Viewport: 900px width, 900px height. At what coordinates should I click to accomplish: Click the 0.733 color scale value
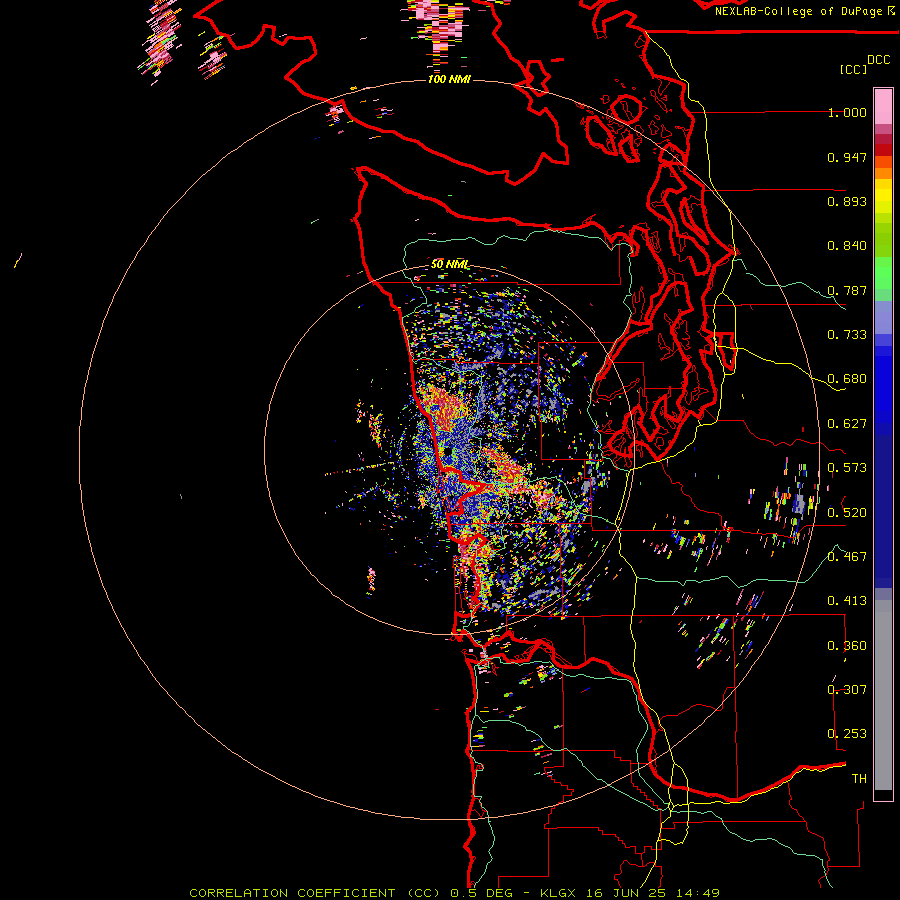[847, 335]
